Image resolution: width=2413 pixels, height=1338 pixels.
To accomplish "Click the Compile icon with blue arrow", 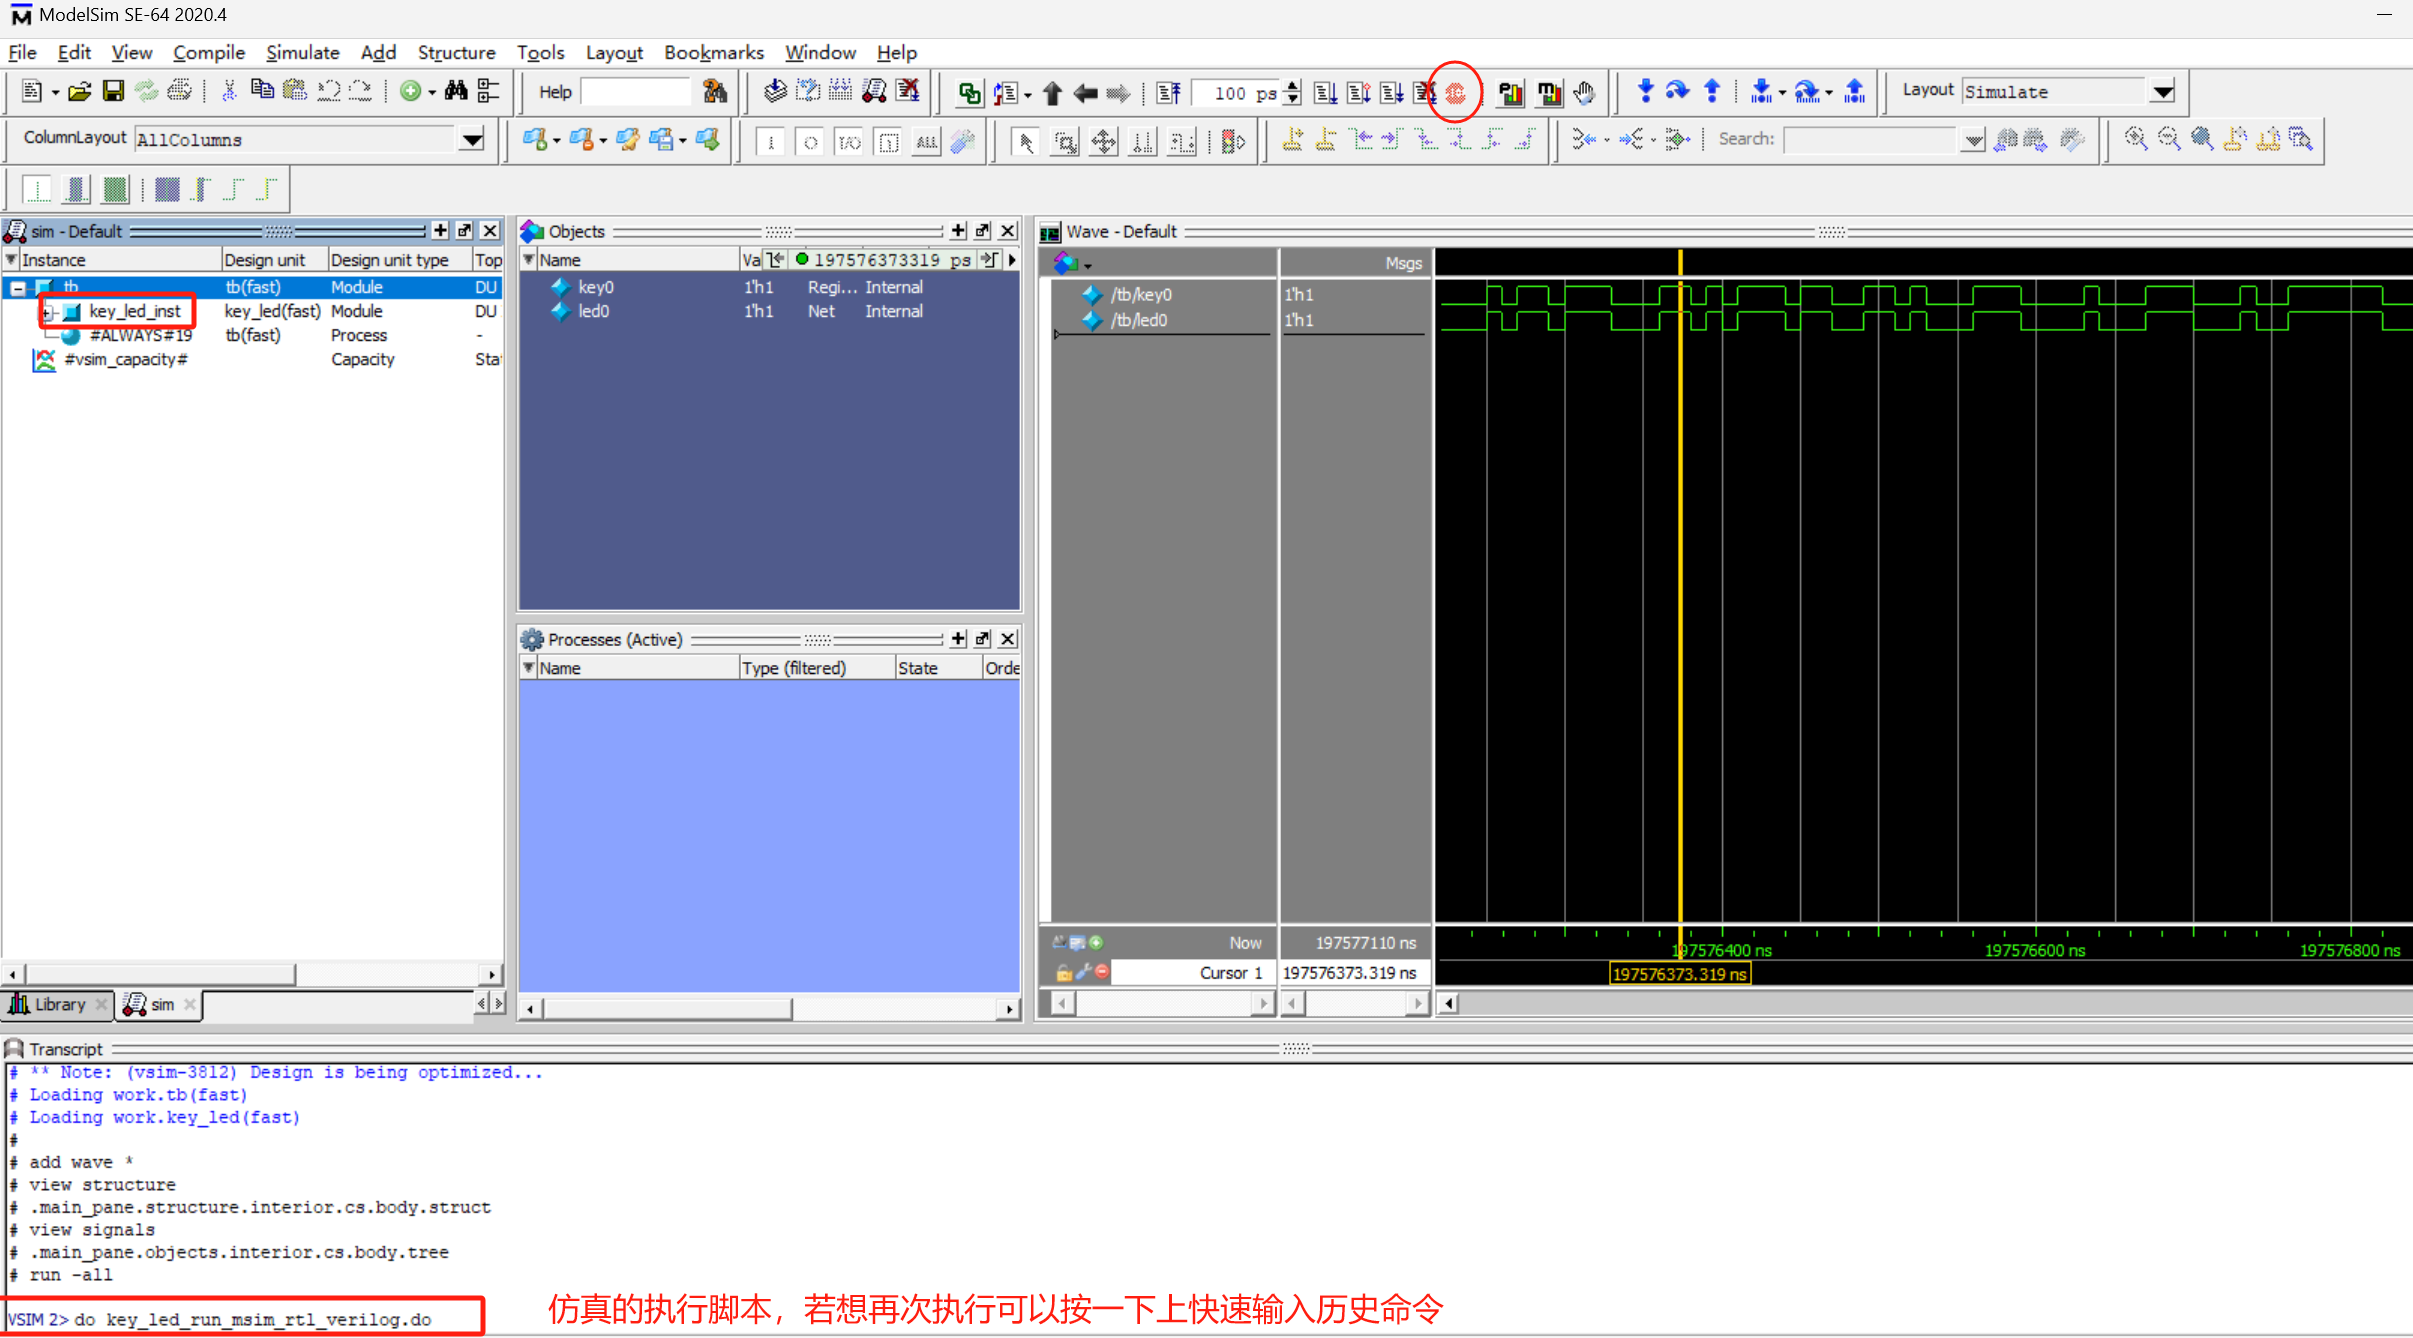I will tap(775, 92).
